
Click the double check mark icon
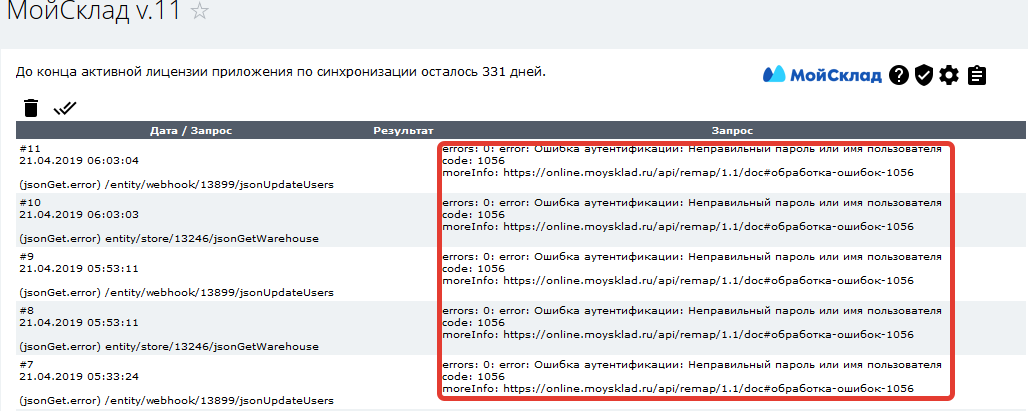pos(65,108)
